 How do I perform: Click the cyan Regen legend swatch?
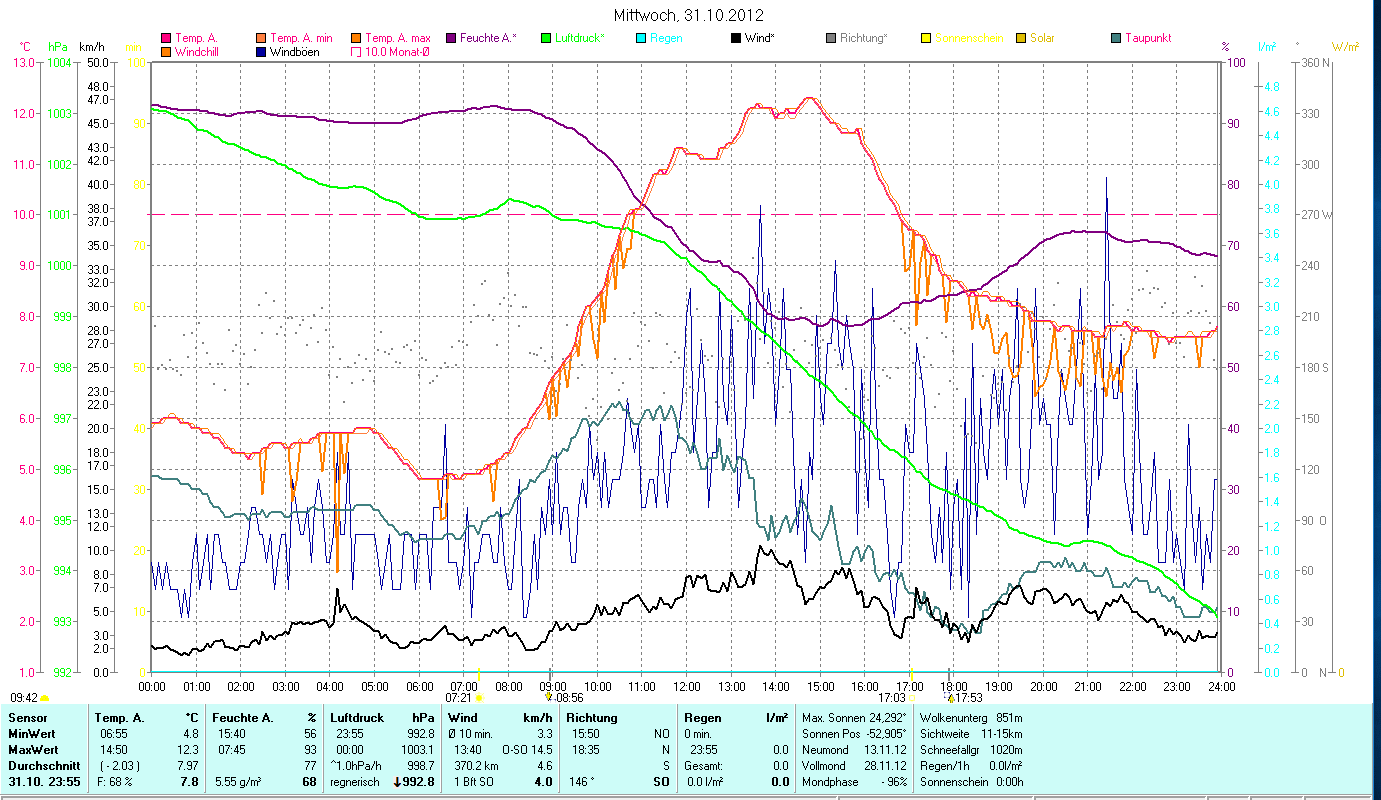pos(641,38)
